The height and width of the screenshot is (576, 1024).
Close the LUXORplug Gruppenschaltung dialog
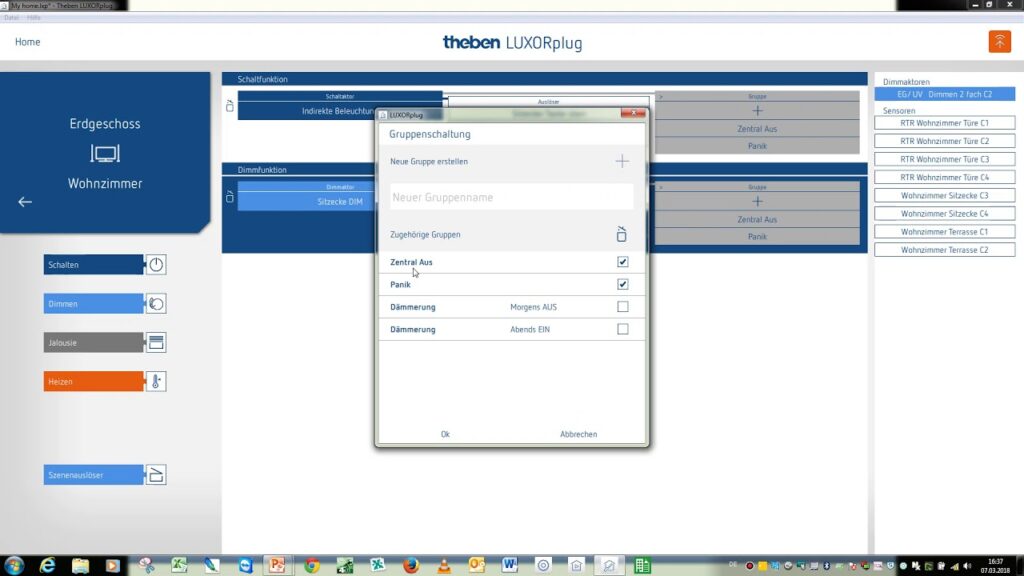click(x=633, y=114)
